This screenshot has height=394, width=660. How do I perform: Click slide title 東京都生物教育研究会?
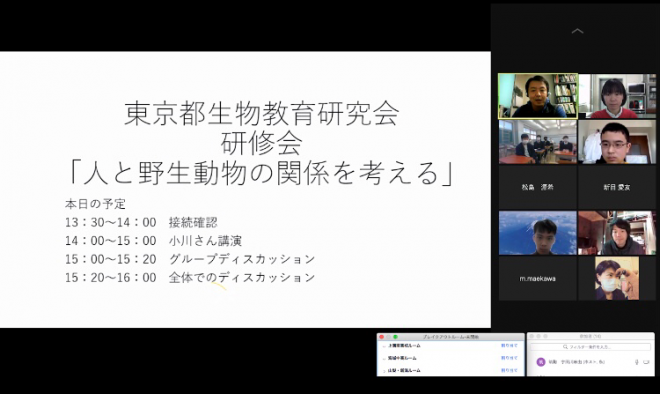coord(261,114)
